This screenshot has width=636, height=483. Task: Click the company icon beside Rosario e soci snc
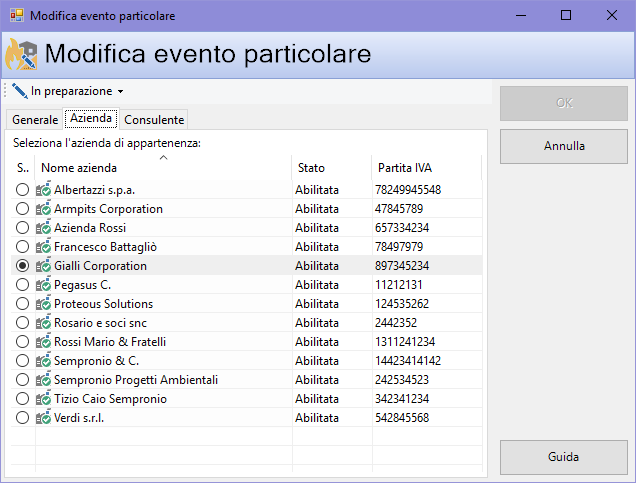[43, 323]
